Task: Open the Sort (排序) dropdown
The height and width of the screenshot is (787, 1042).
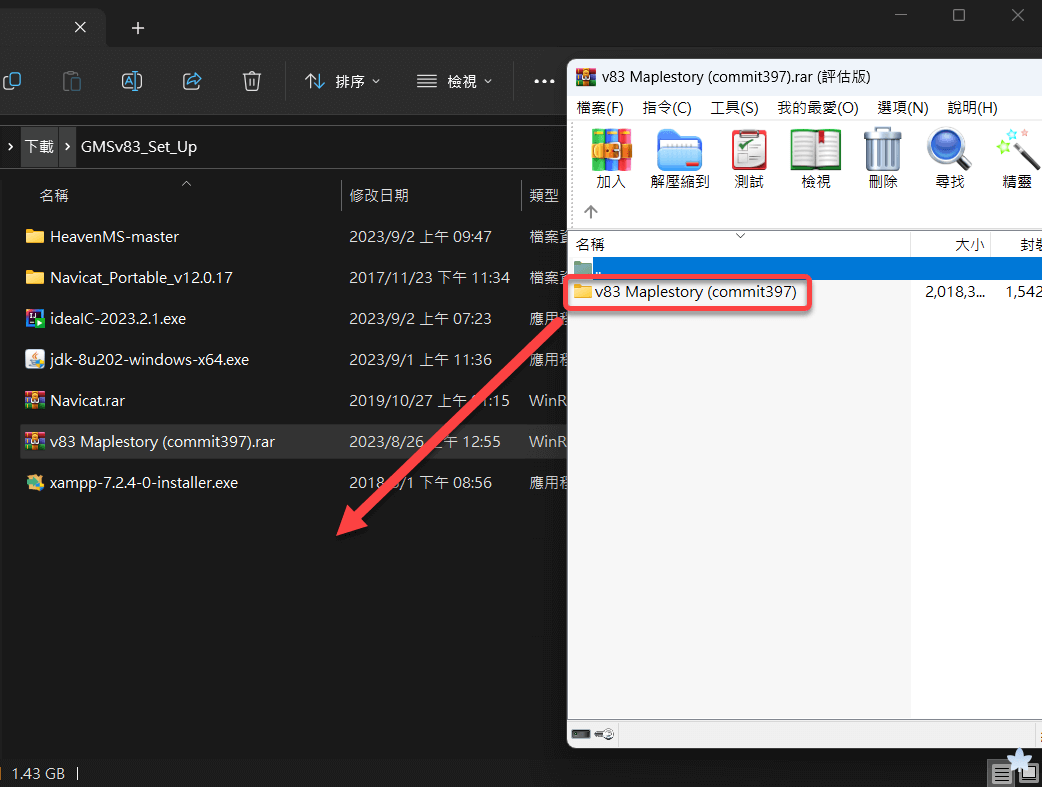Action: pos(342,81)
